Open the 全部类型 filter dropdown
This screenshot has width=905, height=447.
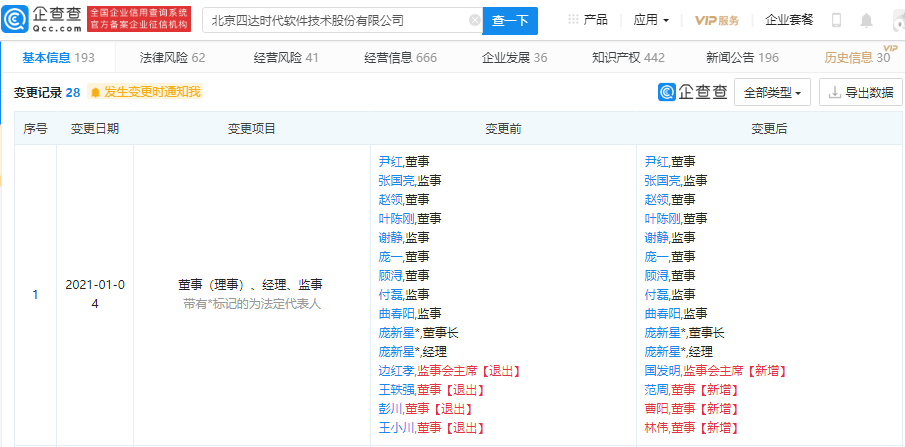tap(772, 92)
